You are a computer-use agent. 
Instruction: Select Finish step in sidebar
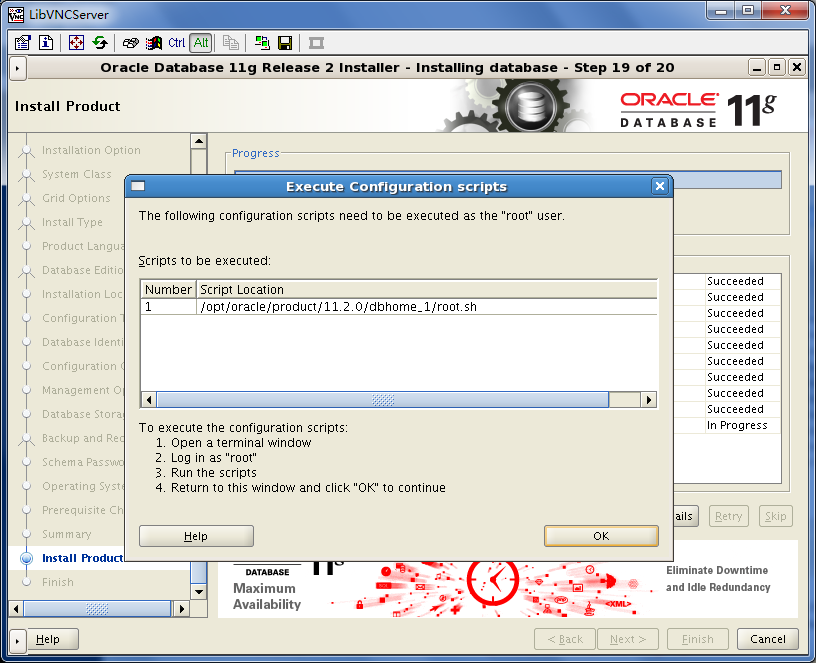point(58,582)
